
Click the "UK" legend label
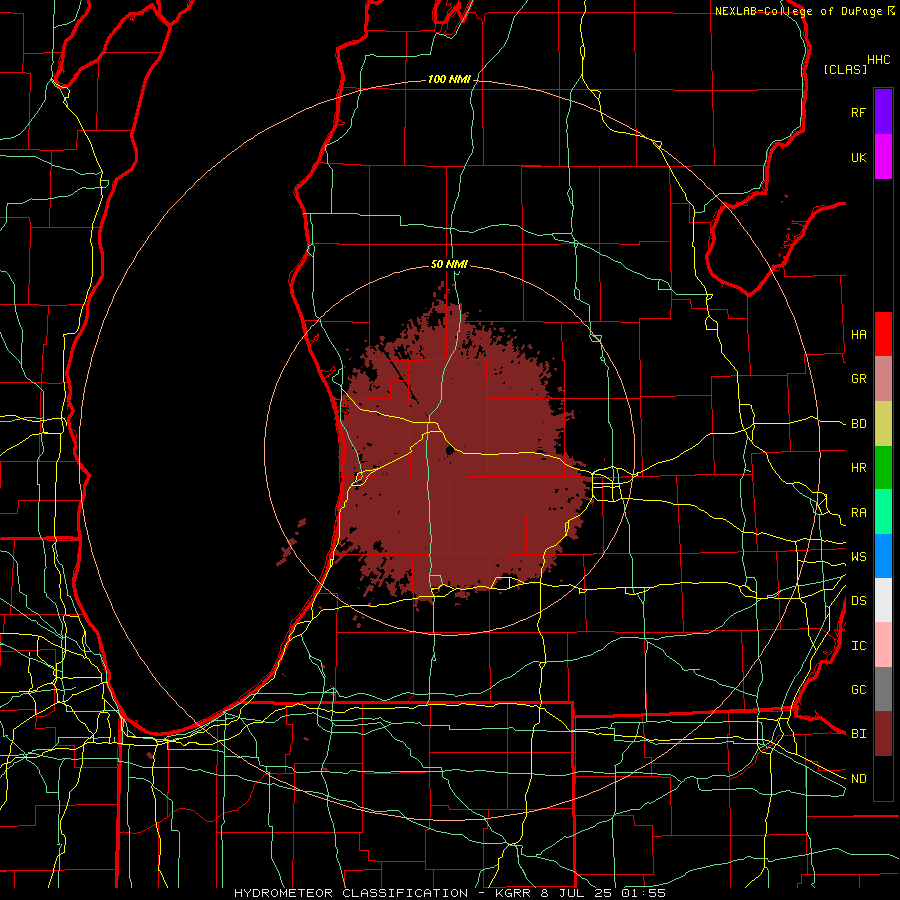tap(858, 157)
